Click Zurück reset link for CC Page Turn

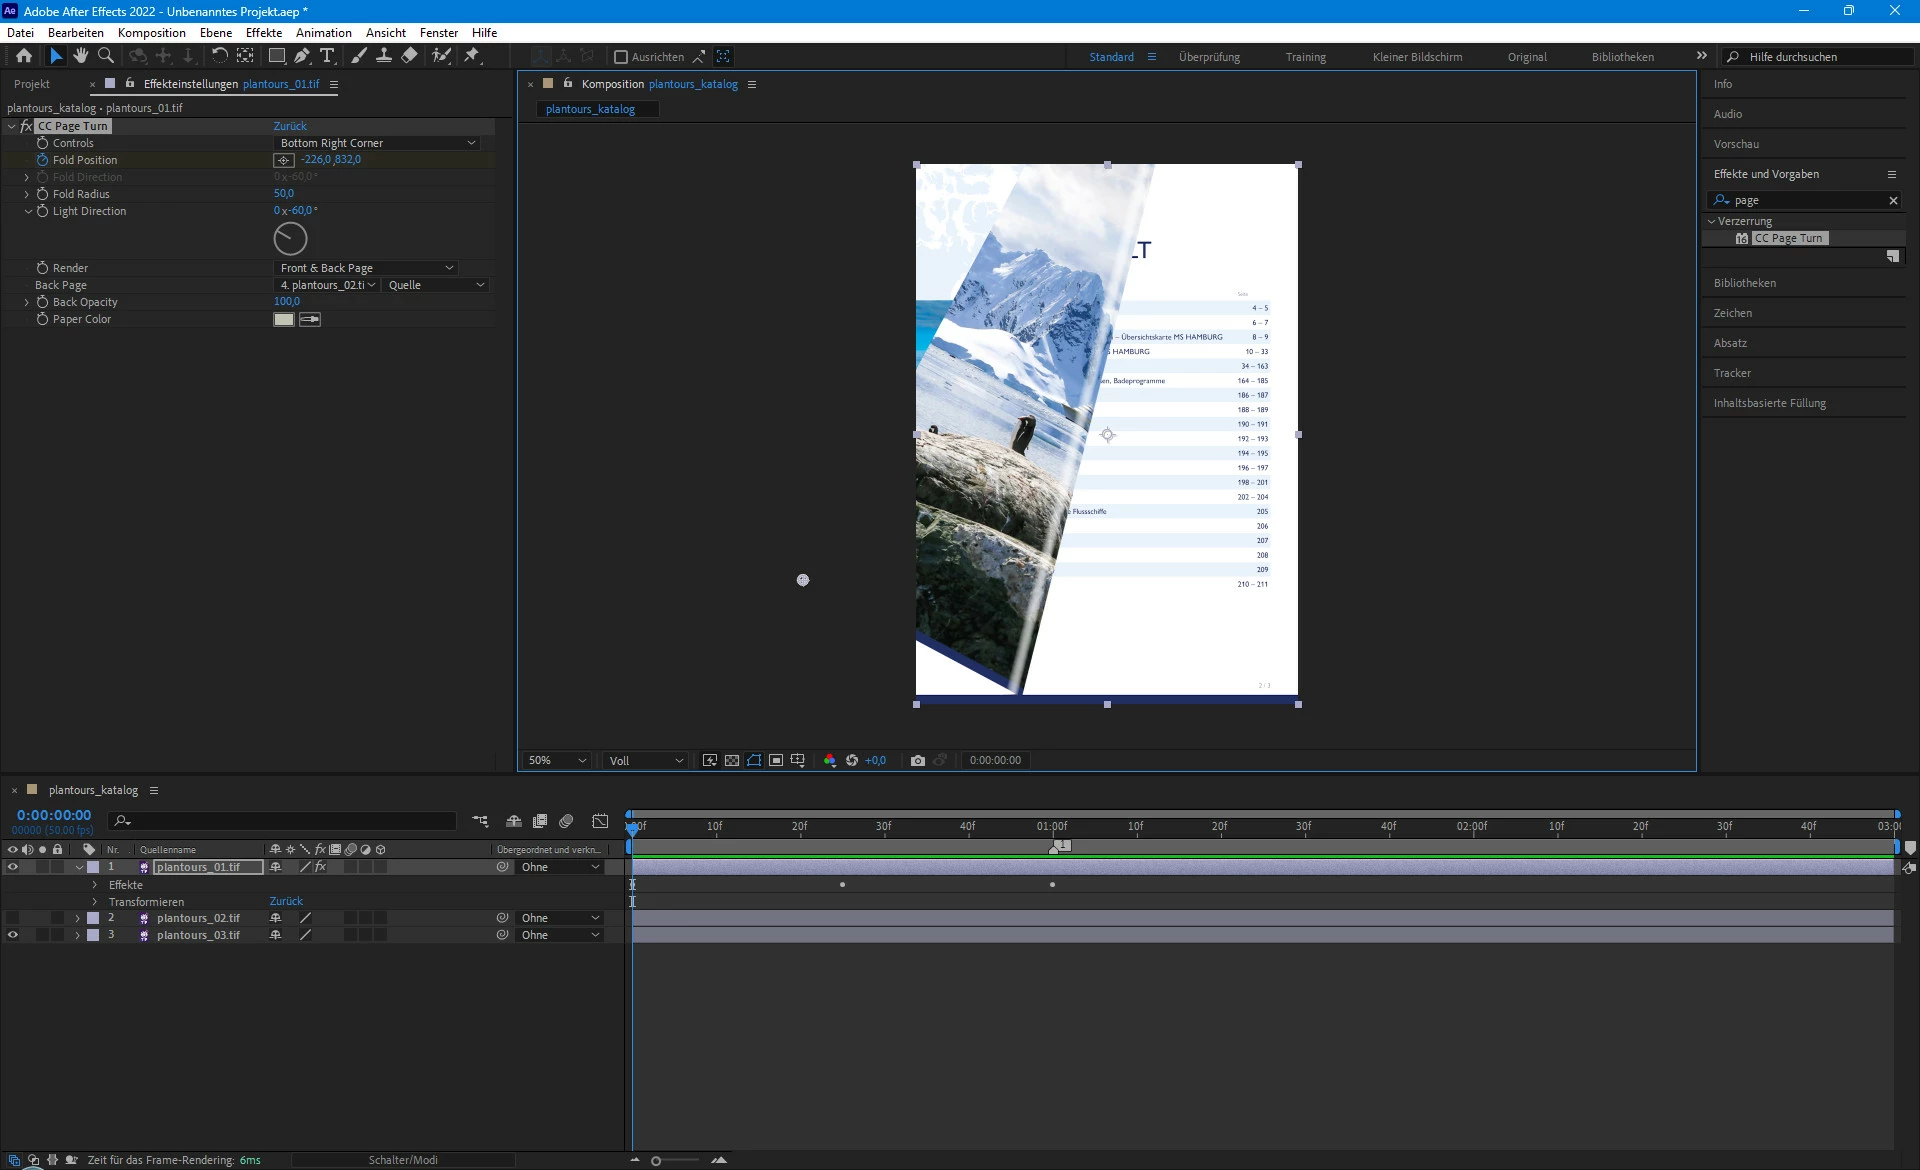click(290, 126)
